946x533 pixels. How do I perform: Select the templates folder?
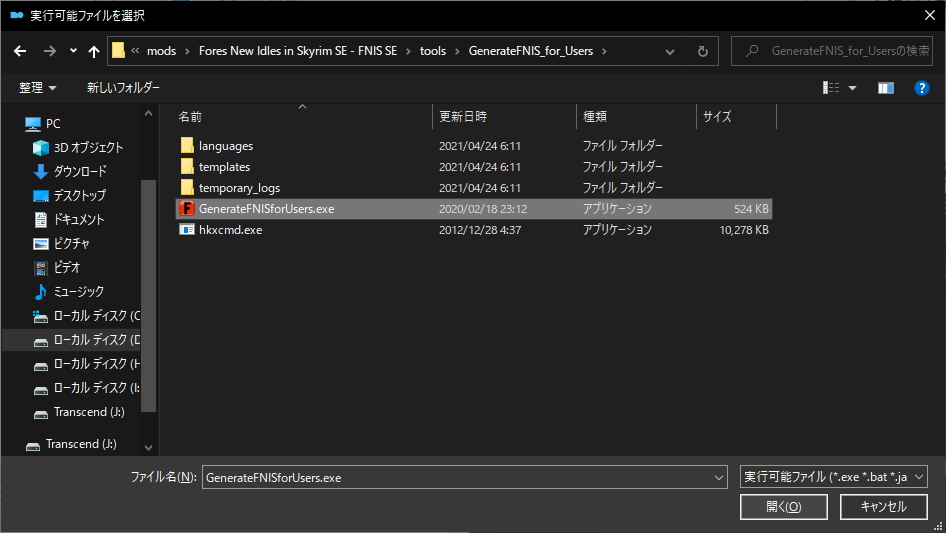[474, 167]
